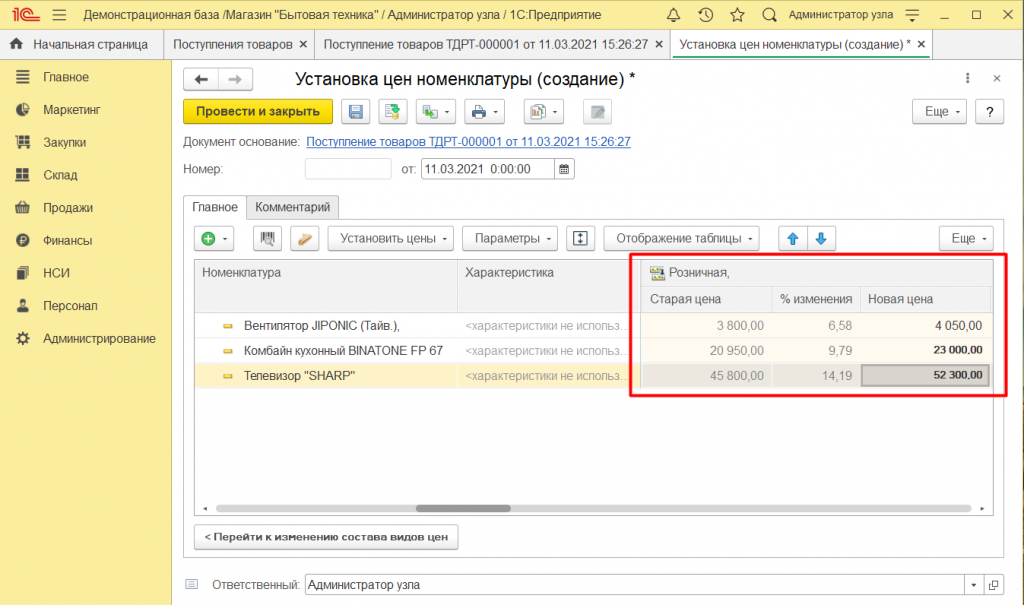Click the save document diskette icon
1024x605 pixels.
pyautogui.click(x=356, y=112)
